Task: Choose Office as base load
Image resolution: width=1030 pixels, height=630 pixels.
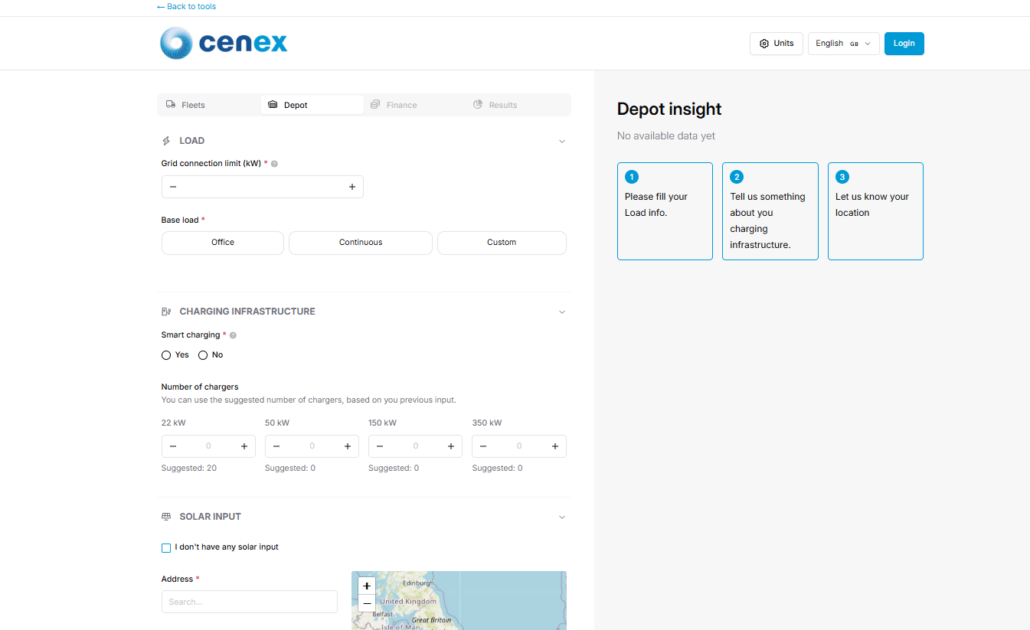Action: [x=223, y=242]
